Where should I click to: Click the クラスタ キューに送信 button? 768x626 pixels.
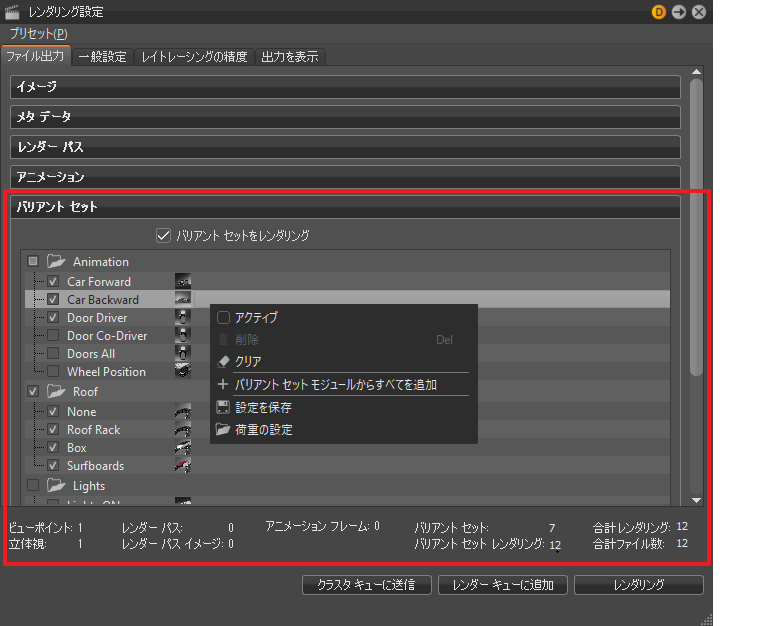tap(367, 585)
